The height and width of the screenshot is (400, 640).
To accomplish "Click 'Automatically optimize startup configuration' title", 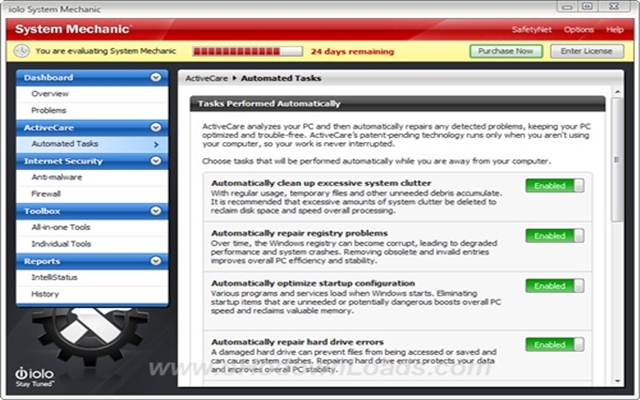I will pyautogui.click(x=313, y=283).
